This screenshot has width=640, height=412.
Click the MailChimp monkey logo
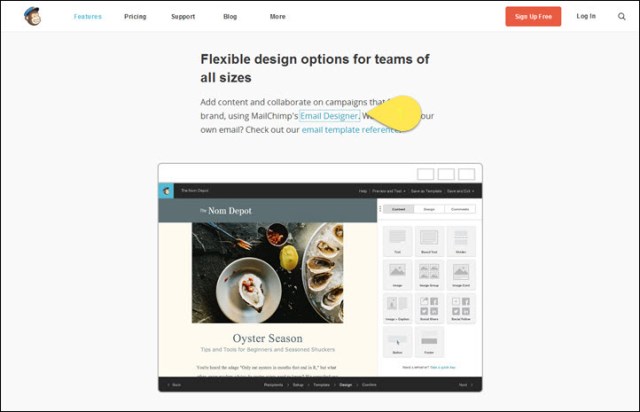point(32,16)
